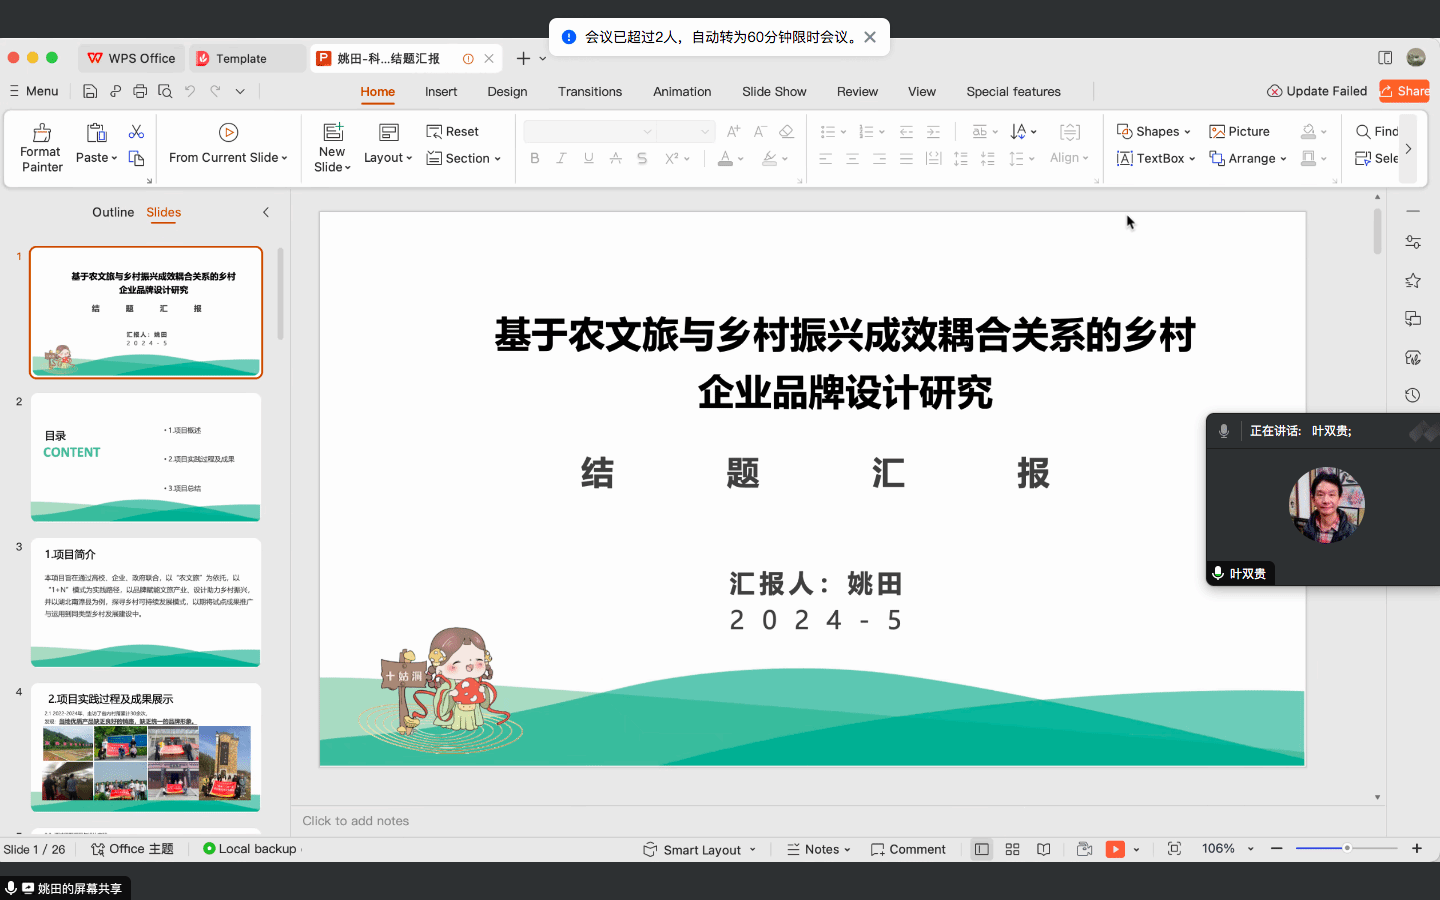Image resolution: width=1440 pixels, height=900 pixels.
Task: Switch to Slide Sorter view
Action: [x=1012, y=849]
